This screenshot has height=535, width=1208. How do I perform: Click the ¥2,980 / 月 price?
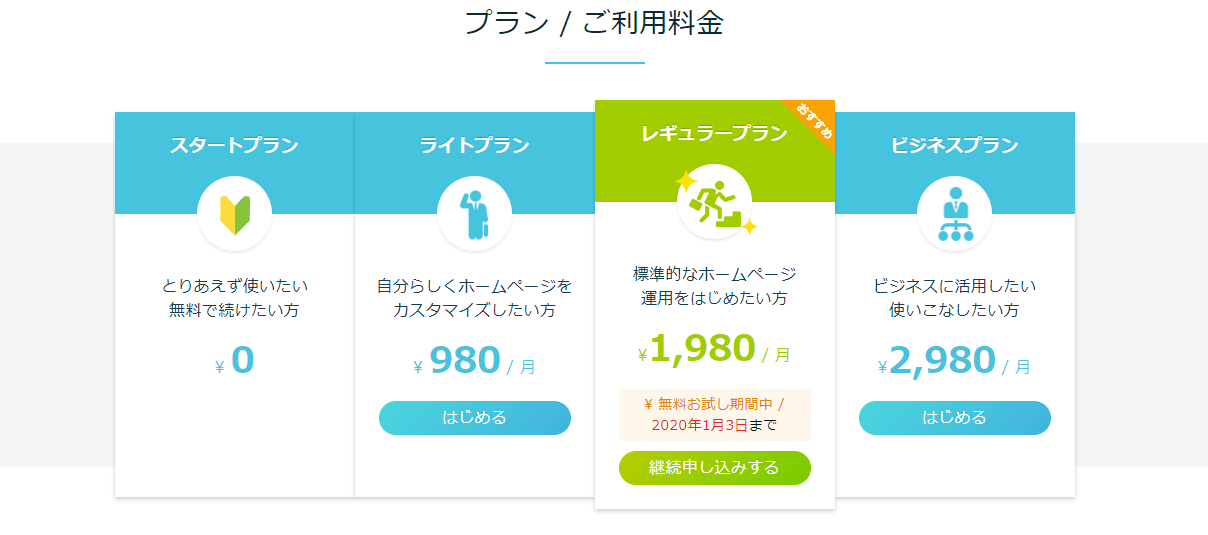pyautogui.click(x=955, y=361)
